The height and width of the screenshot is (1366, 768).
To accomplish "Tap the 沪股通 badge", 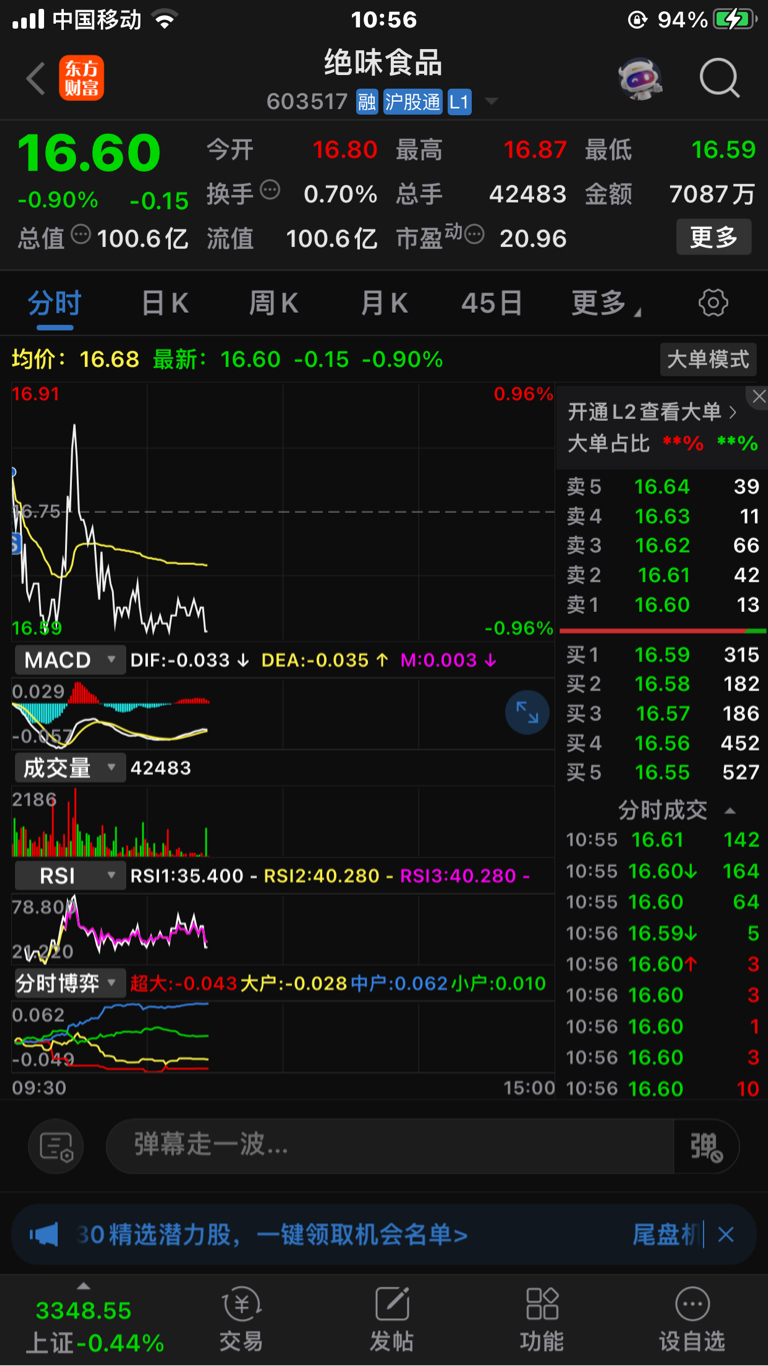I will point(412,102).
